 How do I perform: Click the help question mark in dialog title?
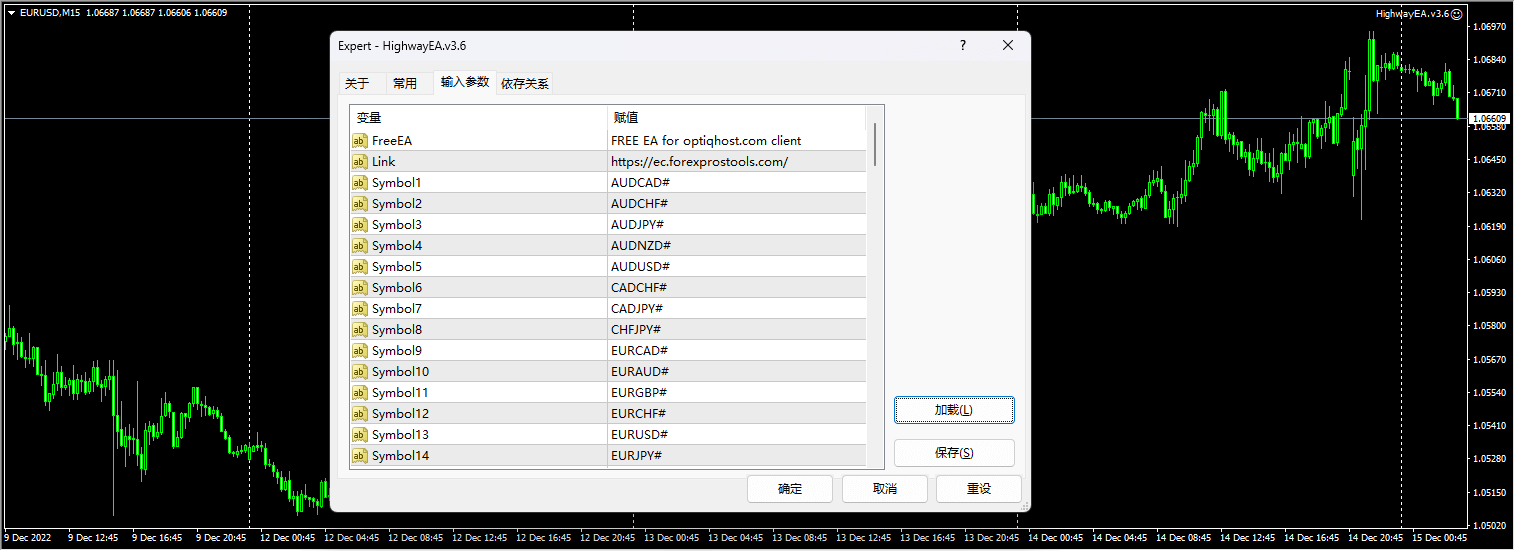click(x=963, y=46)
